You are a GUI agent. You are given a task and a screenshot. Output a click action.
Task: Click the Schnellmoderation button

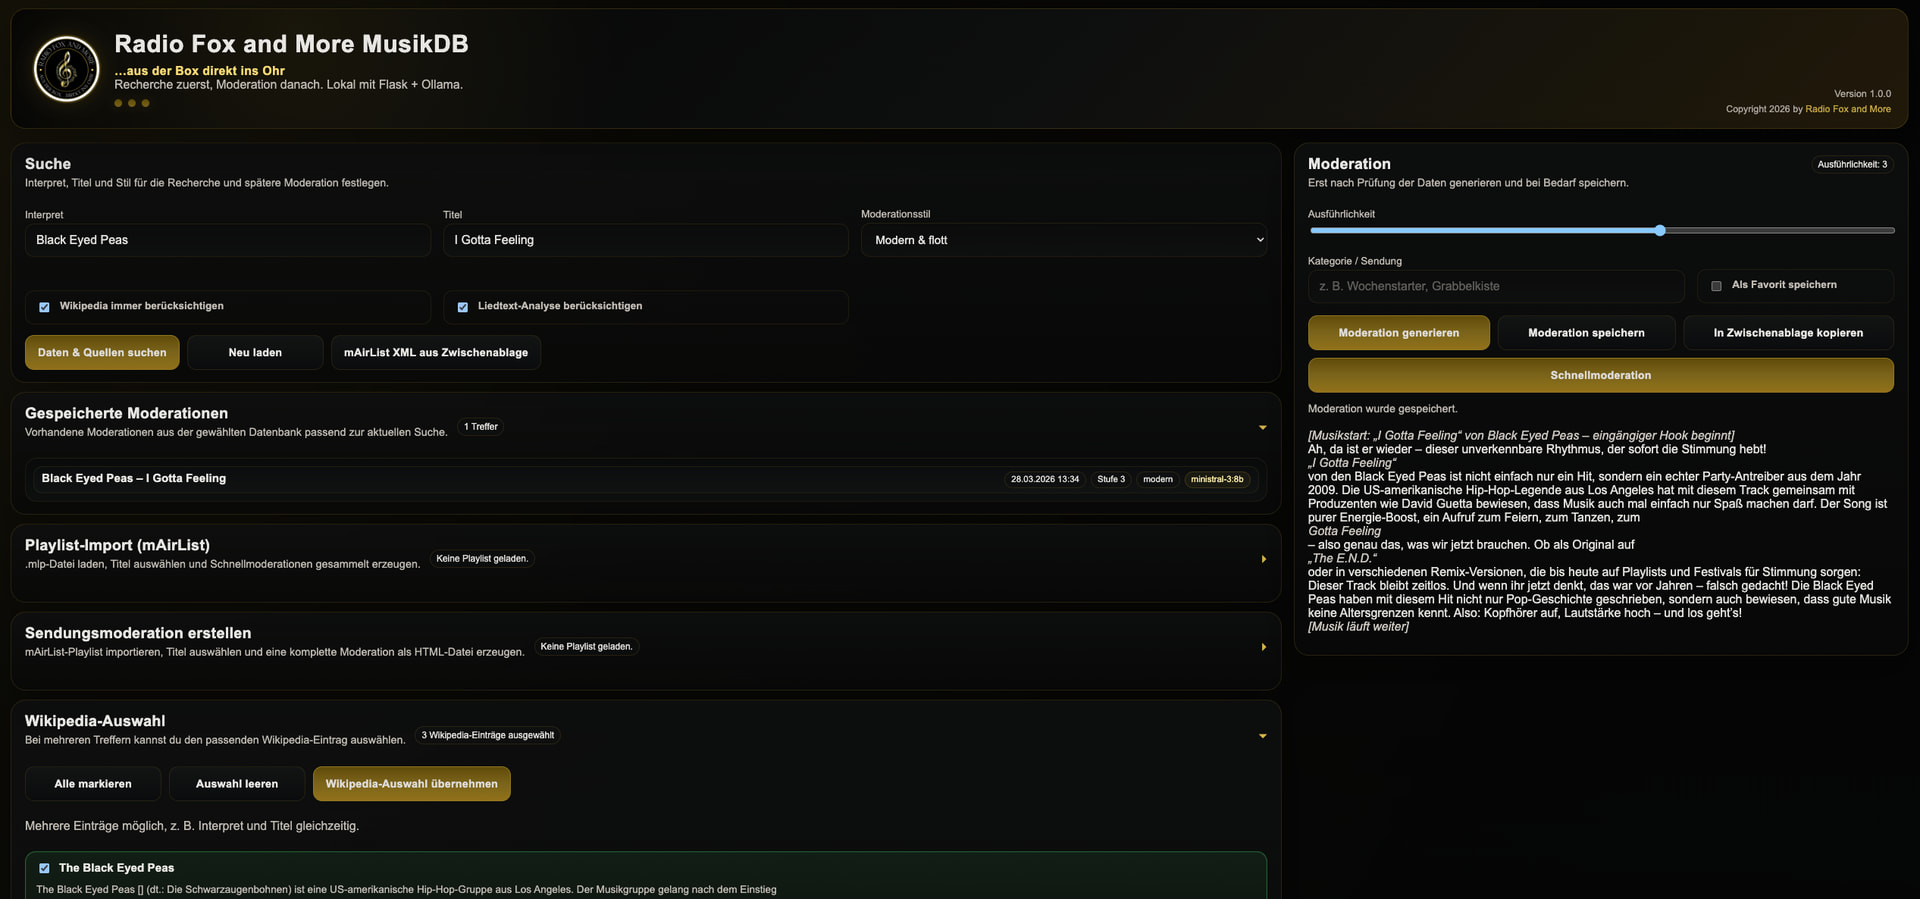pyautogui.click(x=1600, y=376)
